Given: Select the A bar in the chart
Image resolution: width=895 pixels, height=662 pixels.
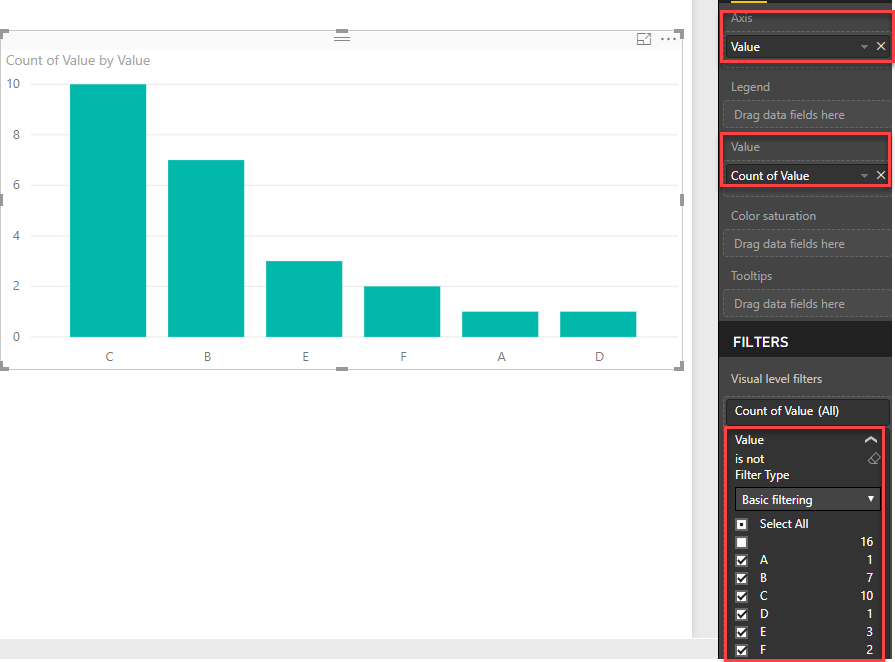Looking at the screenshot, I should (x=500, y=324).
